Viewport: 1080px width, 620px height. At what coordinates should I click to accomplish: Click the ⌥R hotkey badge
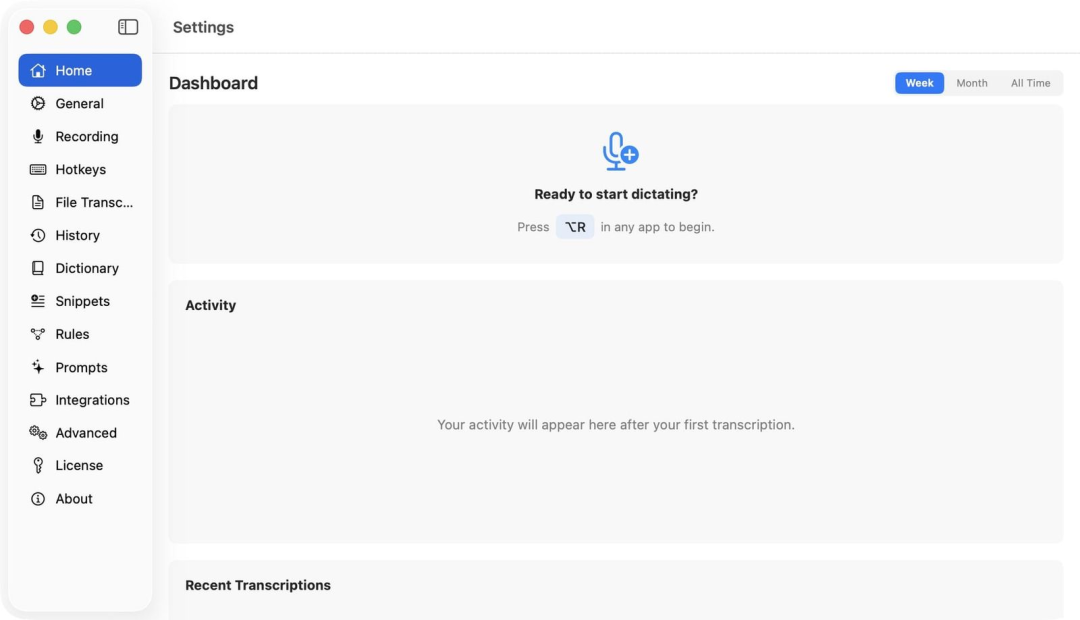[x=575, y=227]
